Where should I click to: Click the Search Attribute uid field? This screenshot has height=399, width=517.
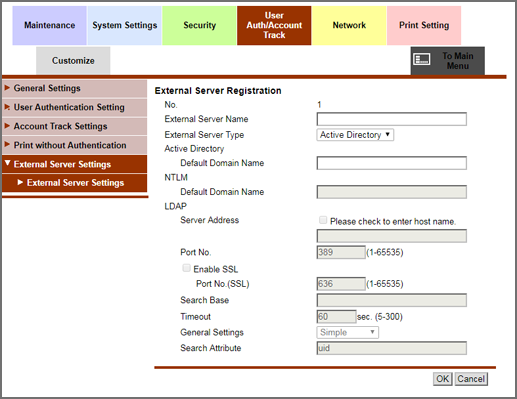click(x=392, y=348)
